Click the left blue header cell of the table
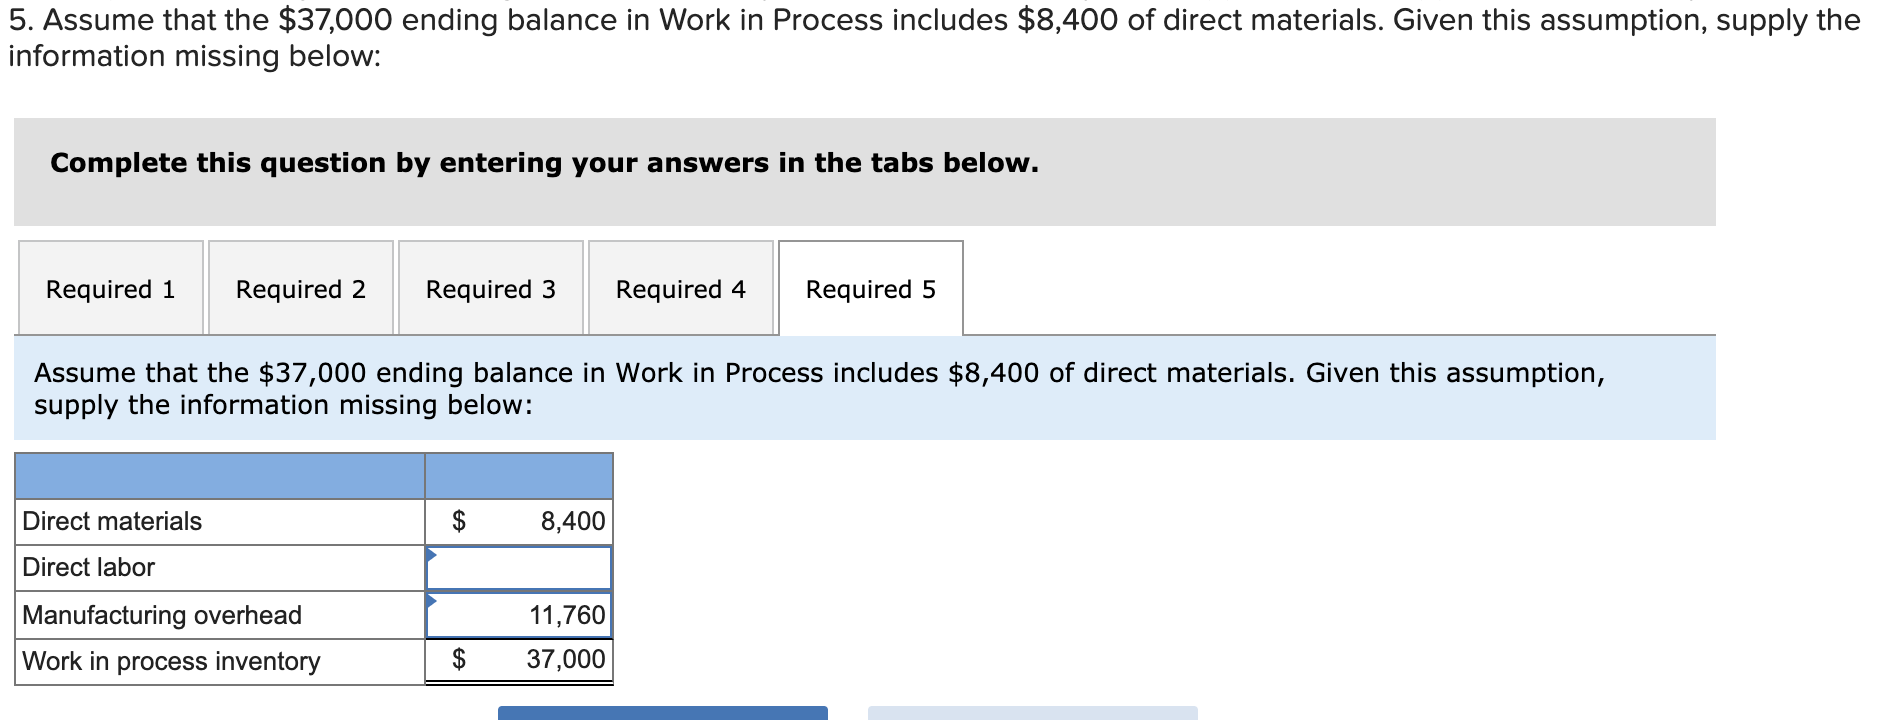The image size is (1902, 720). [x=220, y=477]
